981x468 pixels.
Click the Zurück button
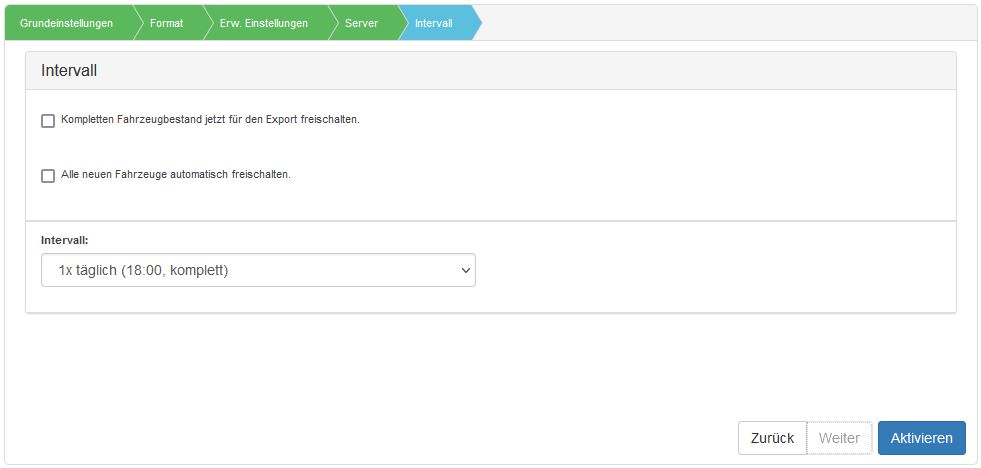click(x=773, y=438)
